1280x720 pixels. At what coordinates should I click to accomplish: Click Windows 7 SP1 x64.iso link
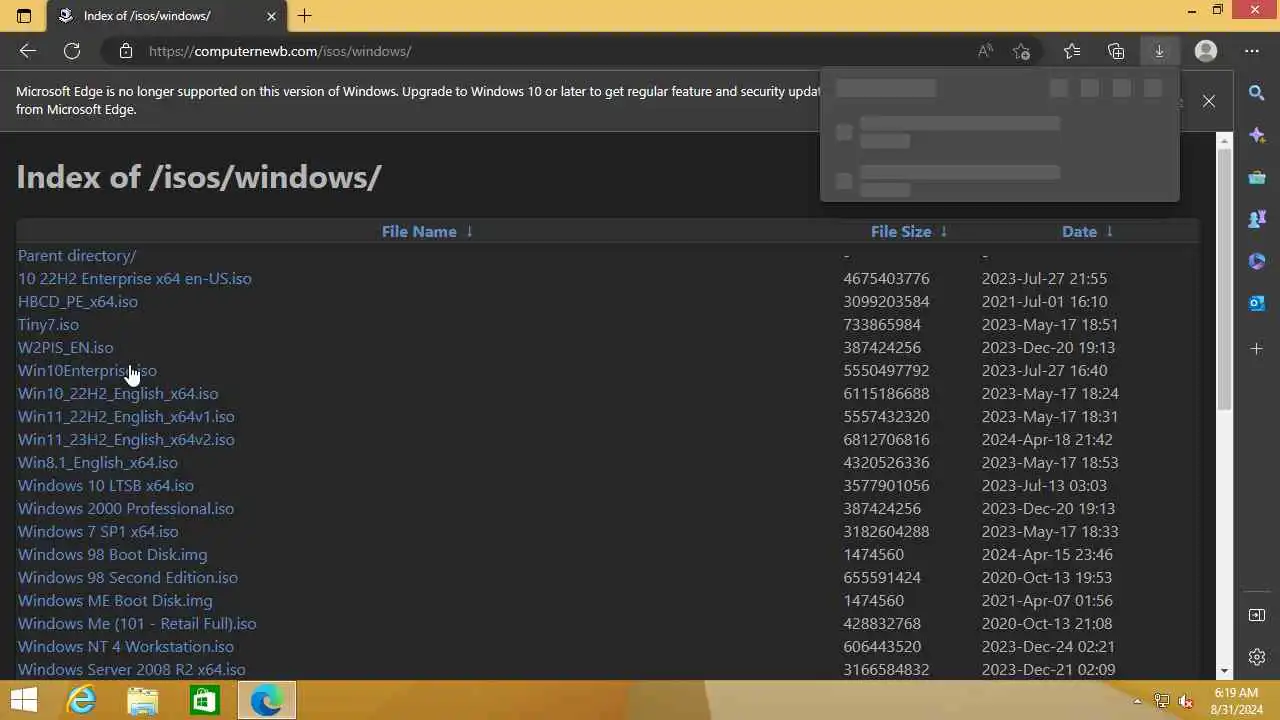point(98,531)
